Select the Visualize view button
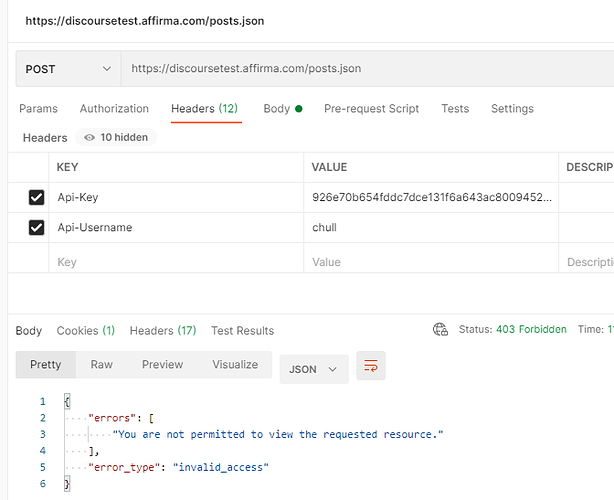The width and height of the screenshot is (614, 500). tap(235, 365)
